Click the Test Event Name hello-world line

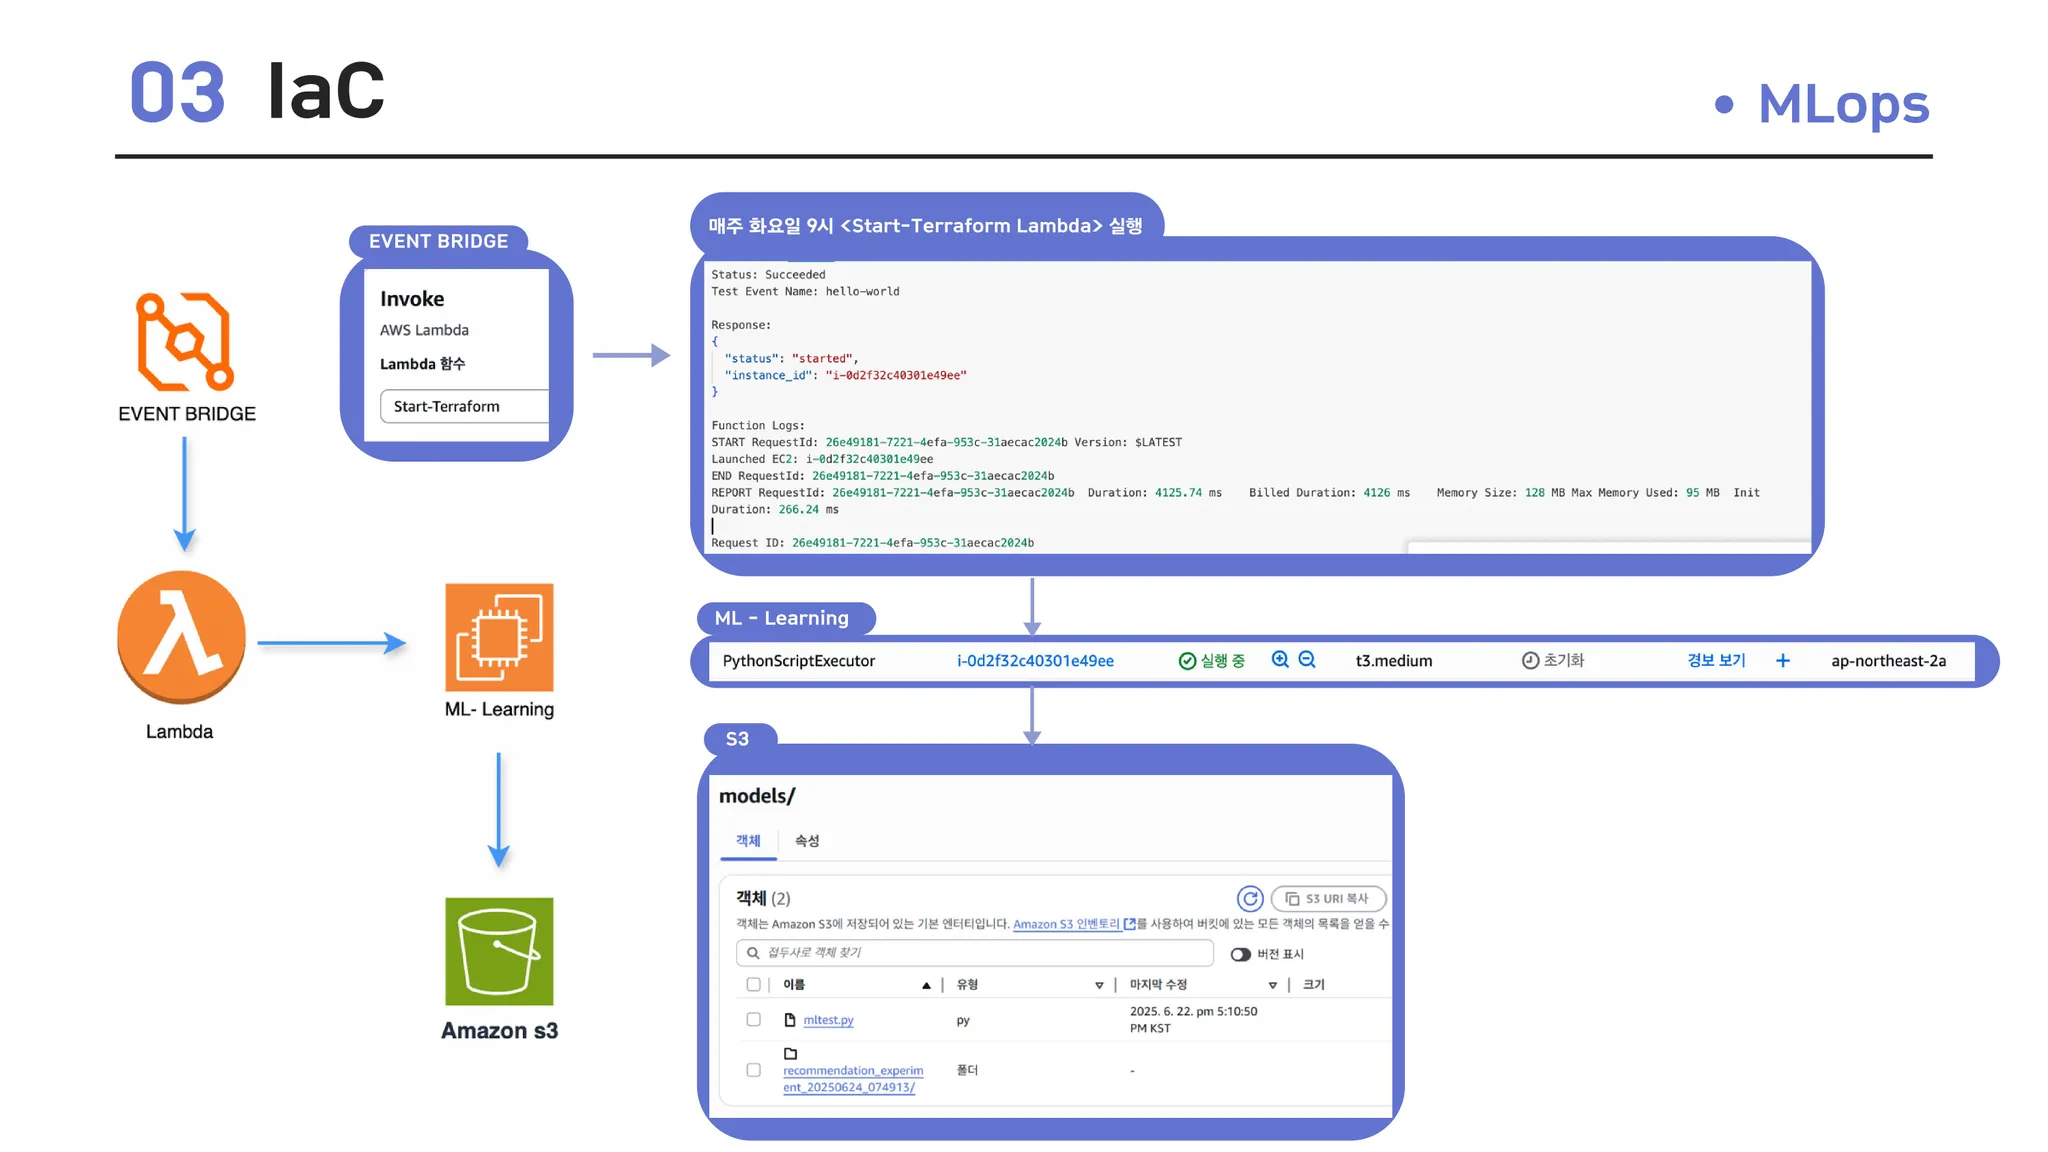tap(805, 292)
